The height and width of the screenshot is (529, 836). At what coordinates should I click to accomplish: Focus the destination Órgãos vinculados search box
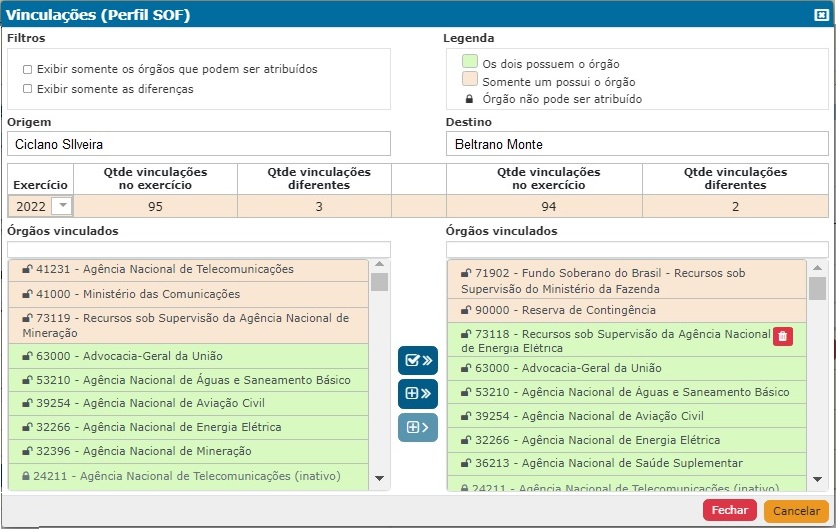click(x=637, y=249)
